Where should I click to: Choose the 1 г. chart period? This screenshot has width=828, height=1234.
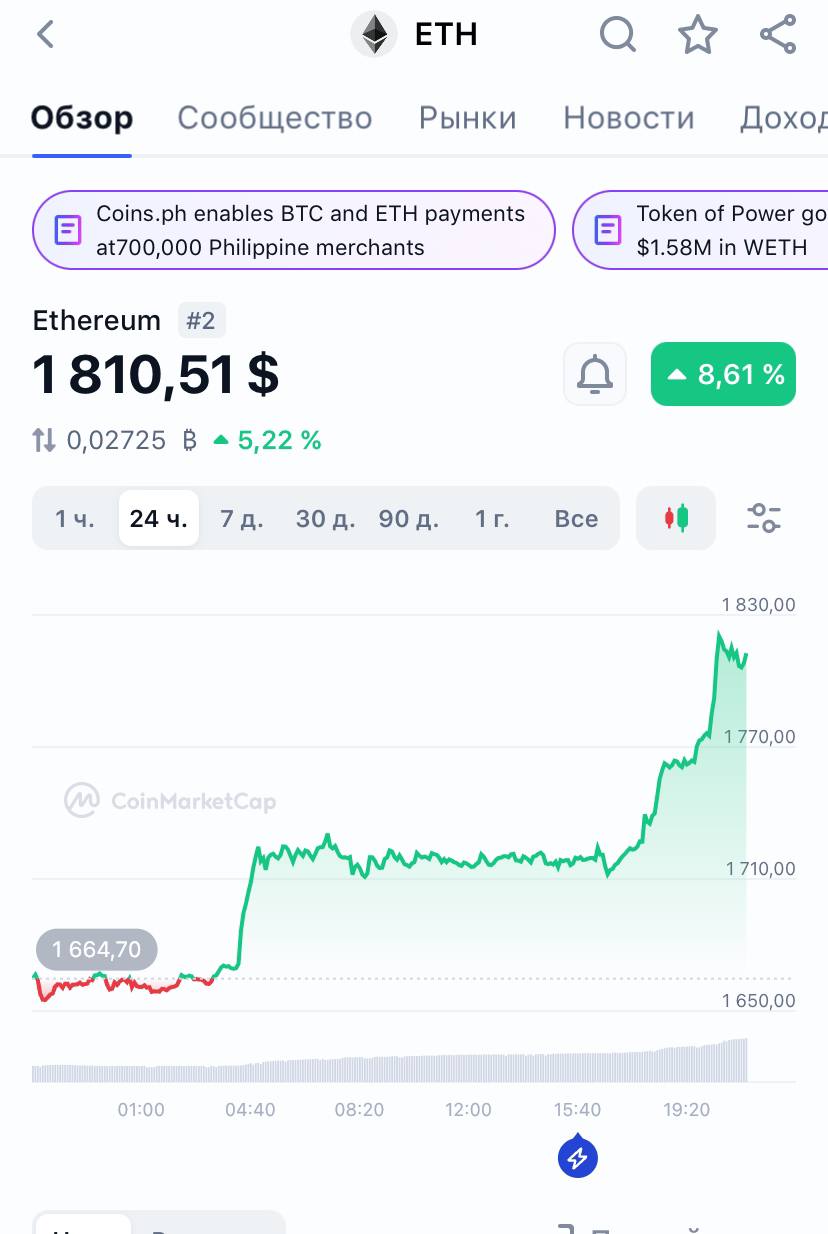[492, 518]
